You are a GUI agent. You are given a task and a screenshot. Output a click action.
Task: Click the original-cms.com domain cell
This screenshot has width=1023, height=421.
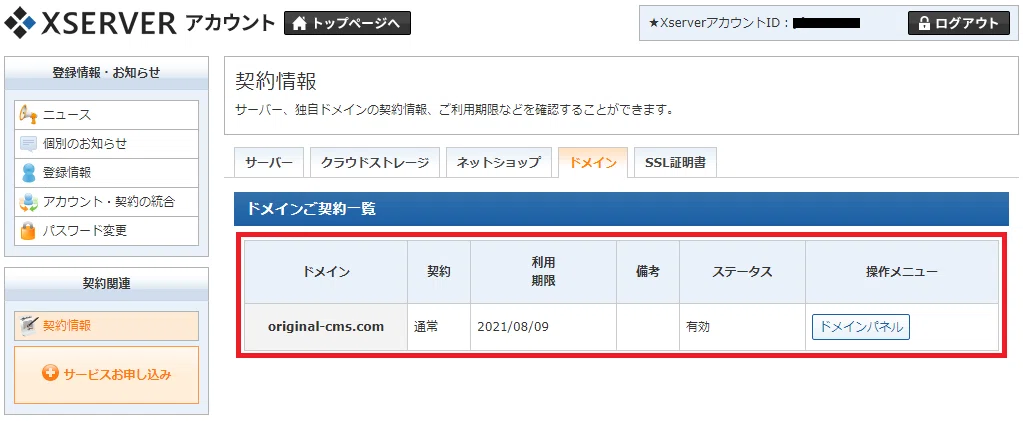[326, 327]
